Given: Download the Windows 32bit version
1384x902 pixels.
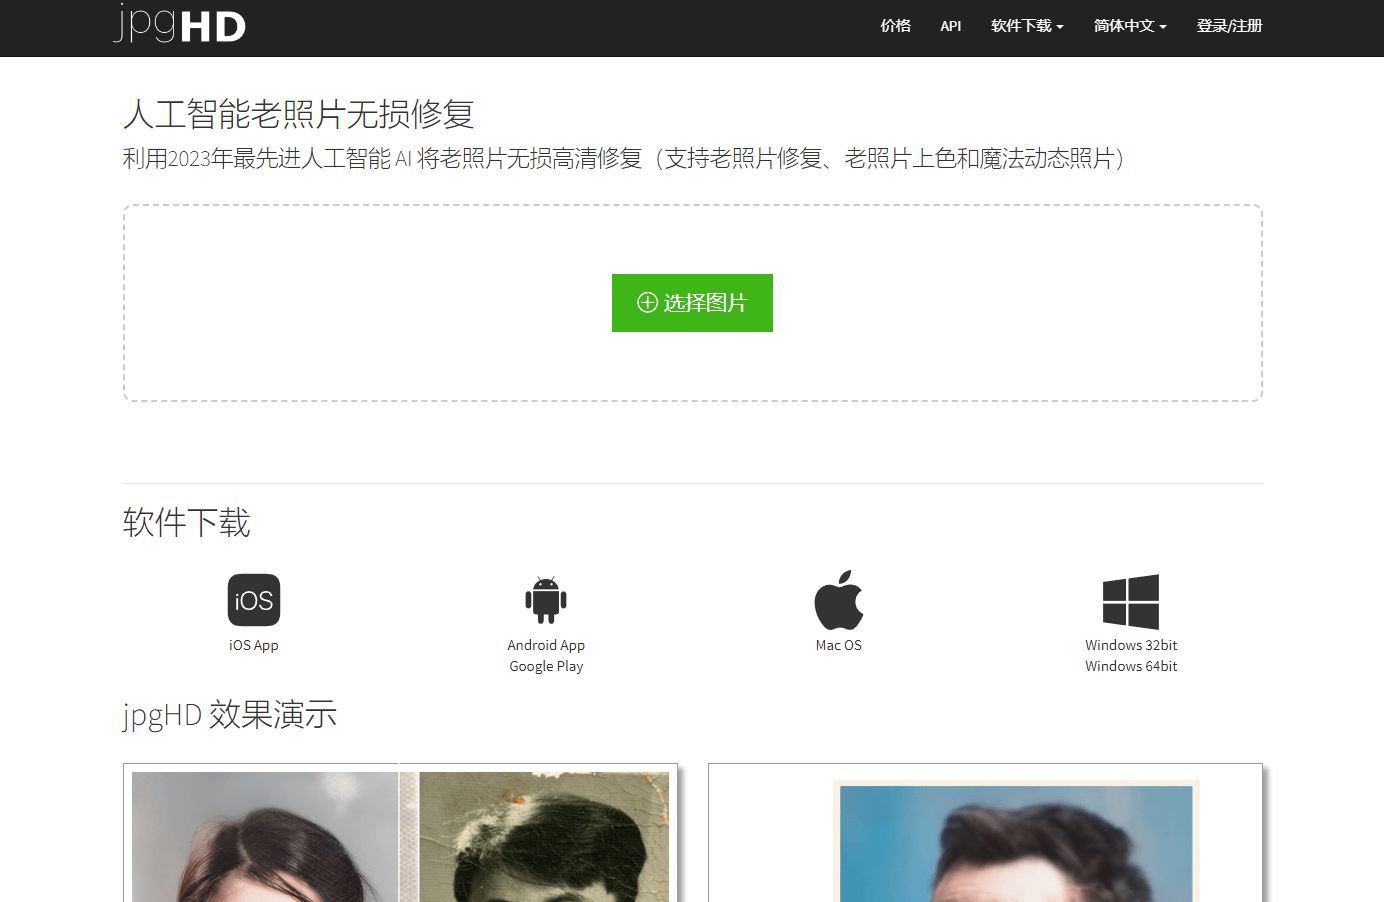Looking at the screenshot, I should click(1131, 645).
